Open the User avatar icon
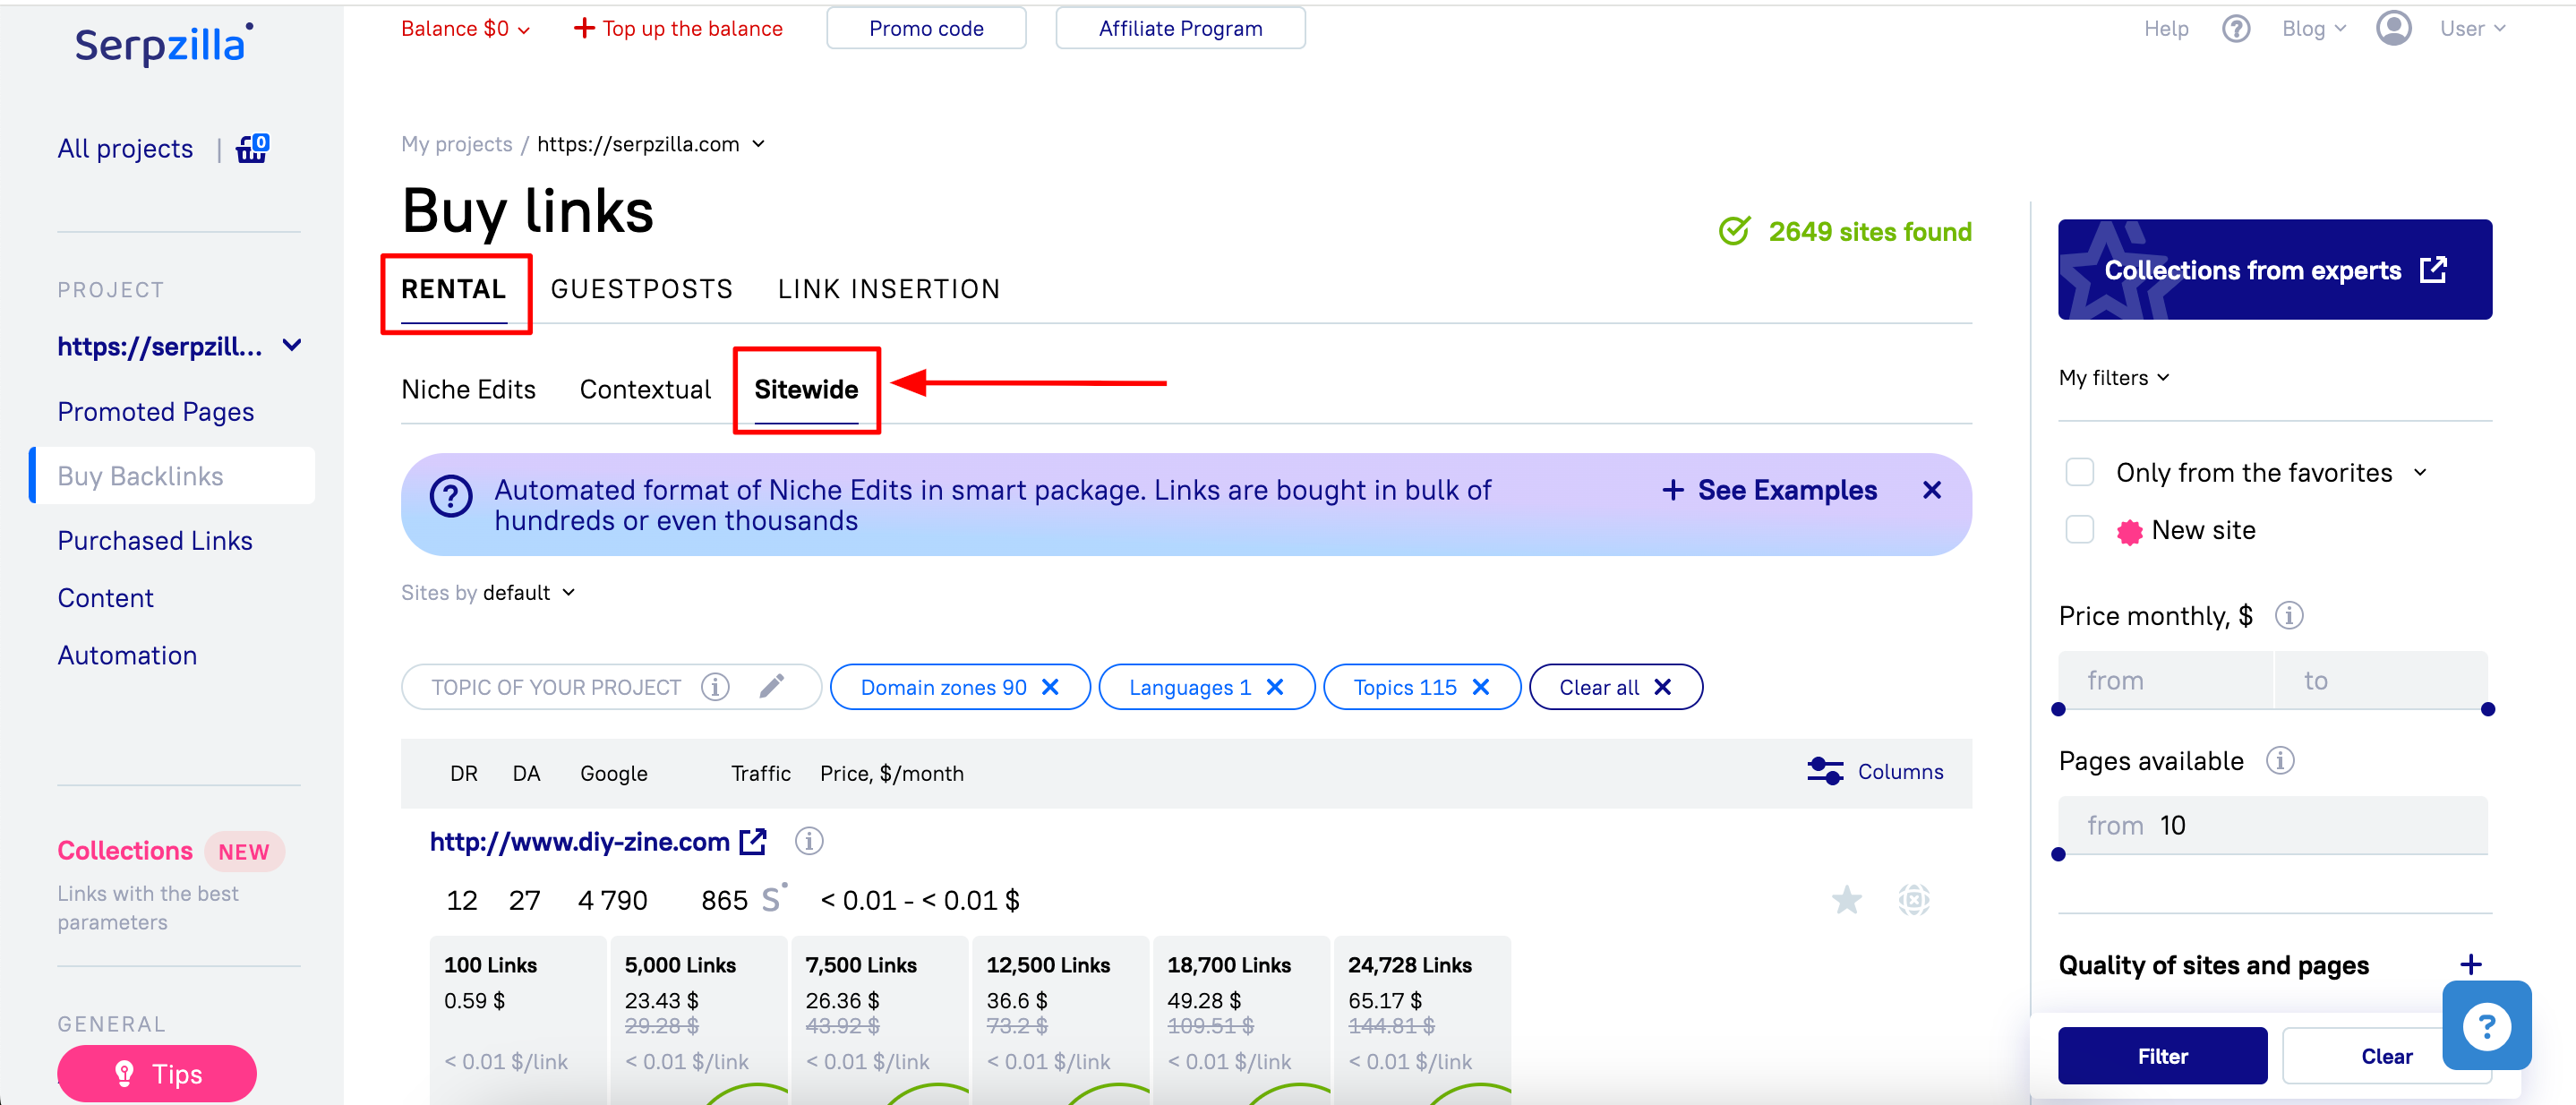Screen dimensions: 2576x1105 (2393, 28)
